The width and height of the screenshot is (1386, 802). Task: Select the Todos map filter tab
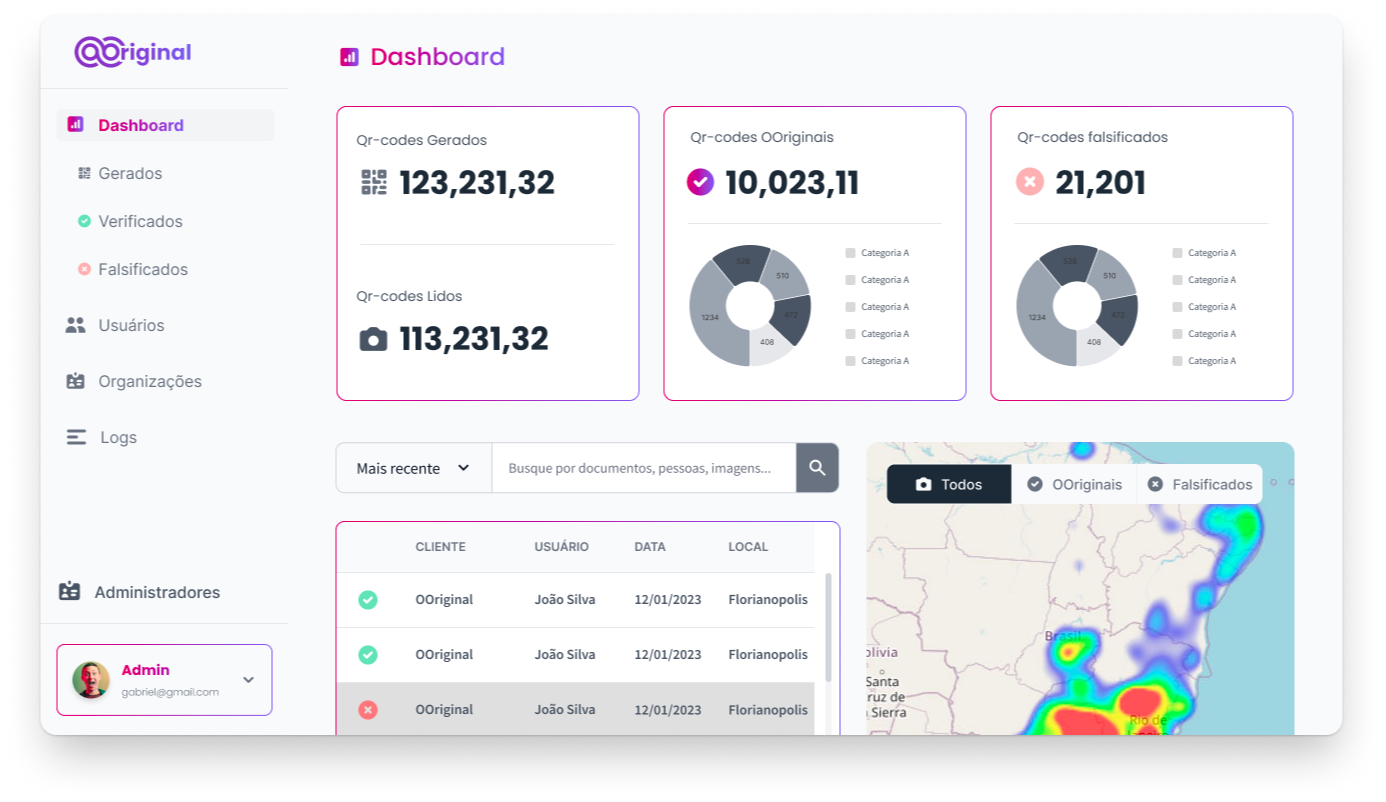(x=949, y=484)
